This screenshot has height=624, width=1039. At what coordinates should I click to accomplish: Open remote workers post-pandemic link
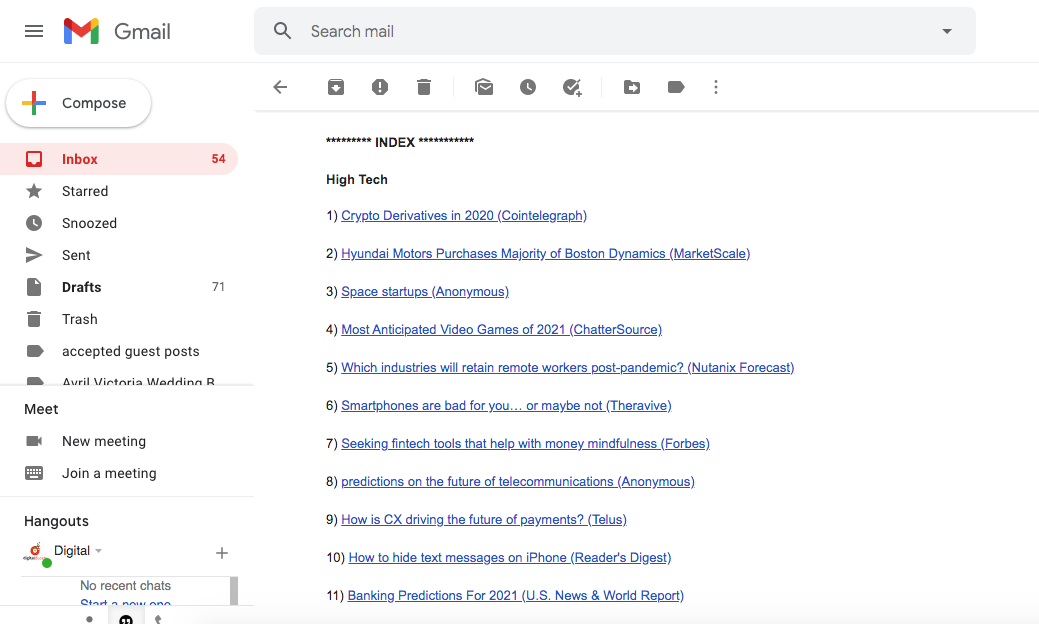tap(568, 368)
